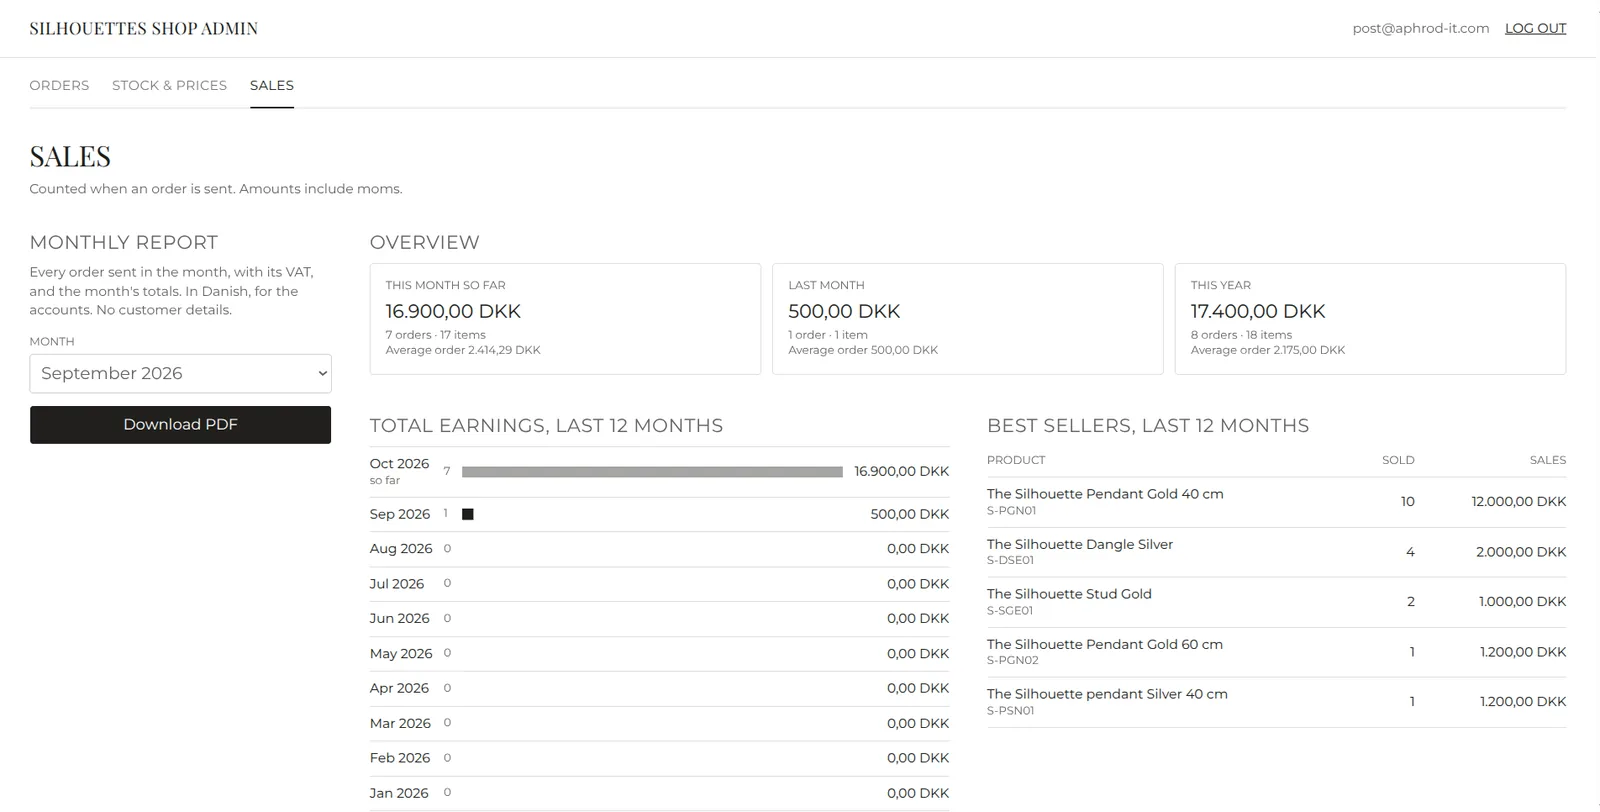Click the '7 orders · 17 items' text
Image resolution: width=1600 pixels, height=812 pixels.
[x=436, y=335]
